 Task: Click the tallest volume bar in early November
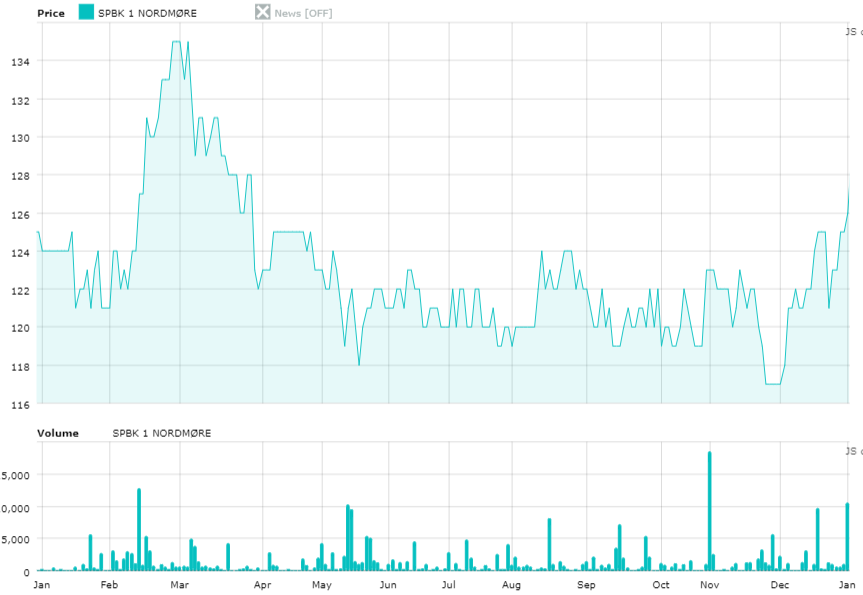point(709,511)
